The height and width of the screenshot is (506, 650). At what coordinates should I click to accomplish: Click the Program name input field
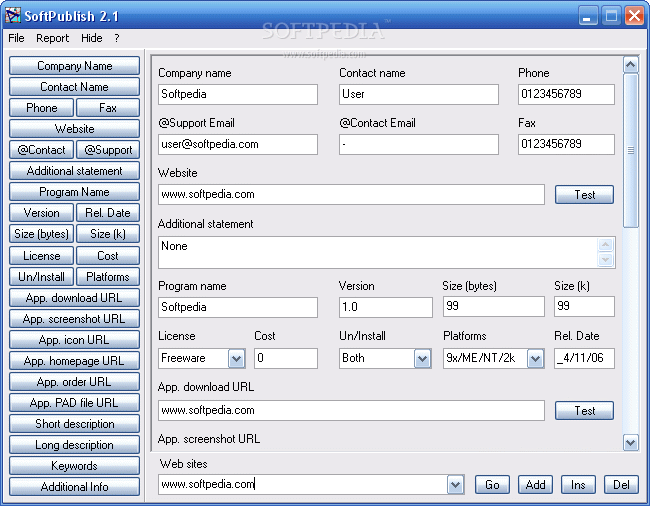pos(238,307)
